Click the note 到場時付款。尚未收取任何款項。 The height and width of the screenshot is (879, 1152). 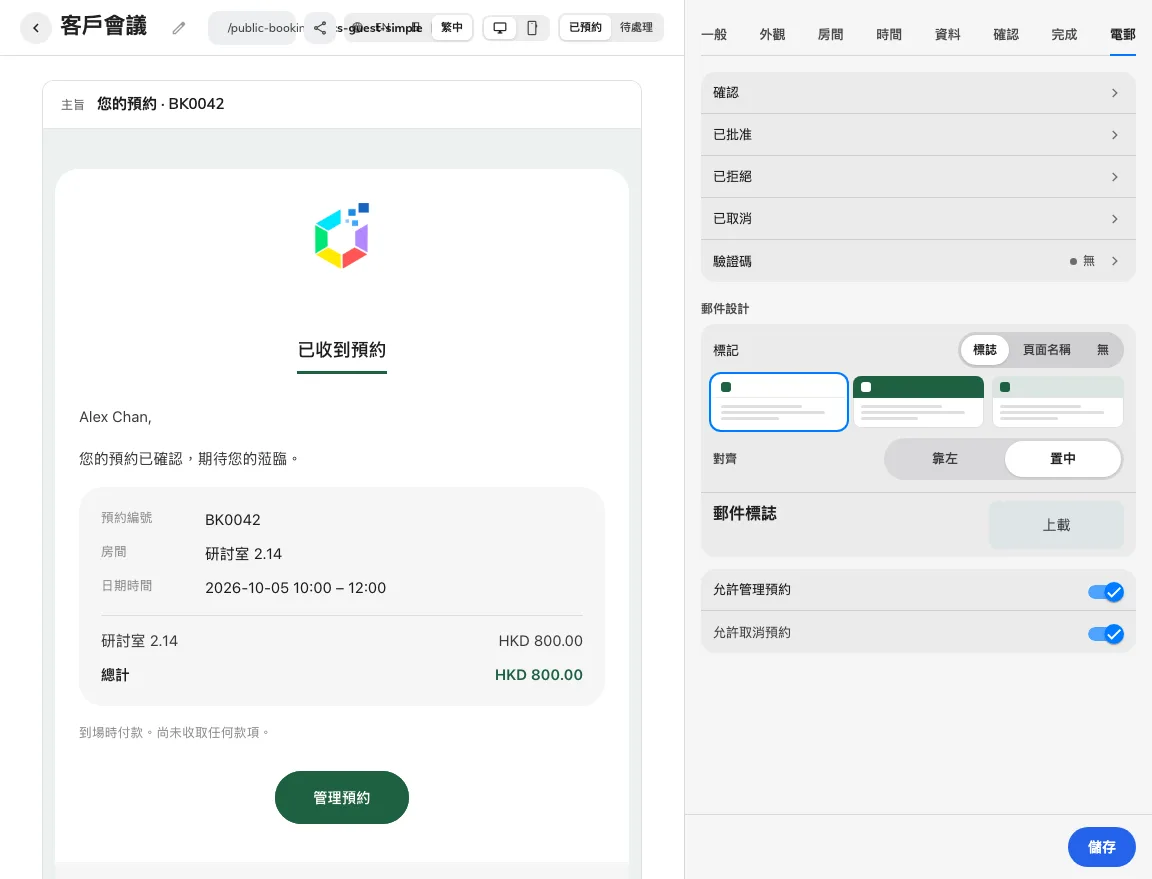(175, 732)
